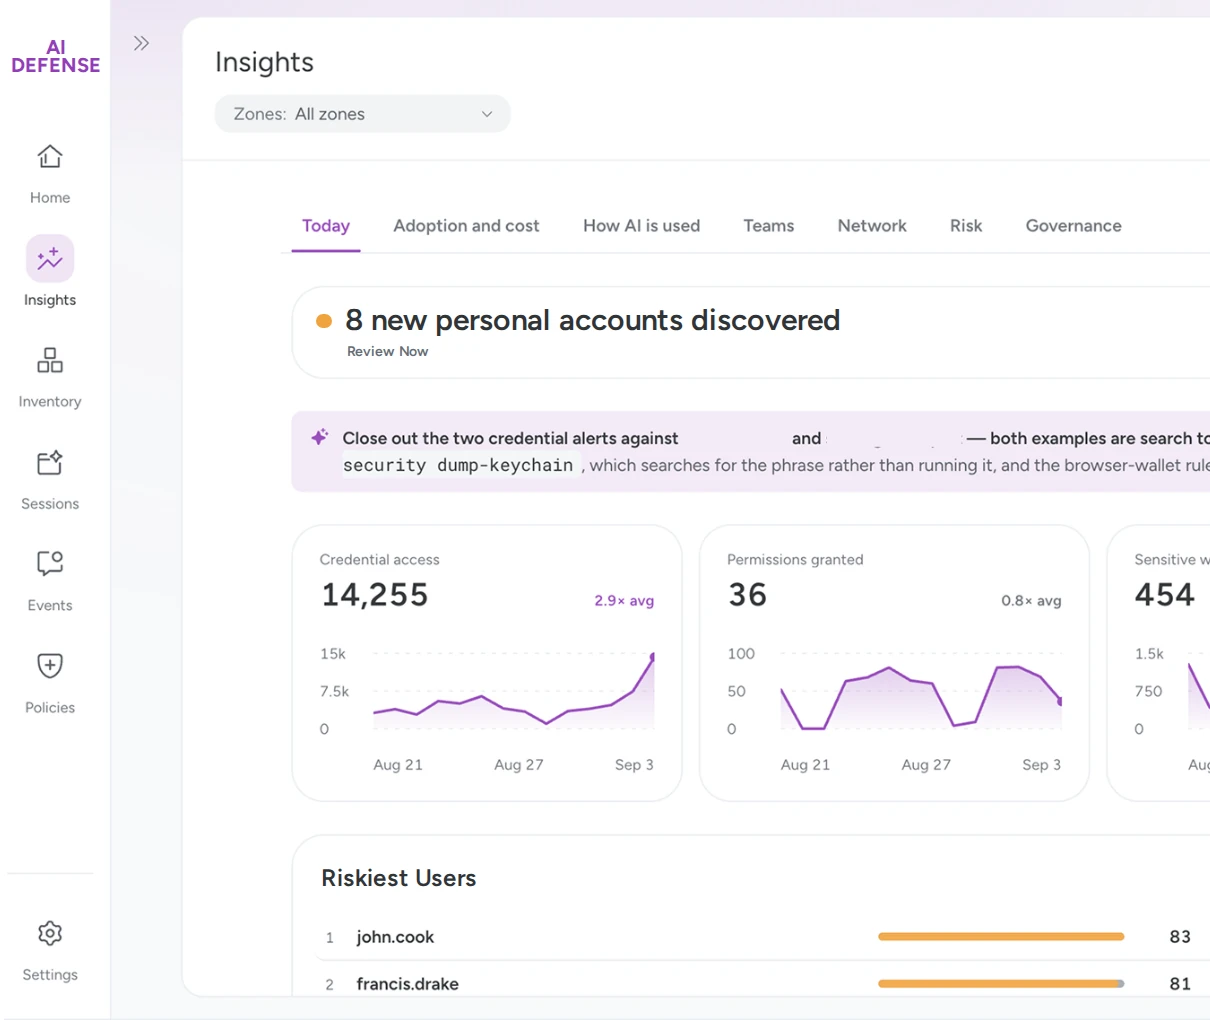
Task: Open the Sessions folder icon
Action: tap(50, 462)
